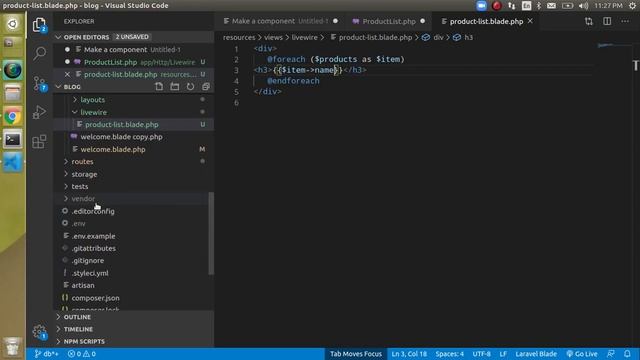Close the product-list.blade.php editor tab

(530, 21)
